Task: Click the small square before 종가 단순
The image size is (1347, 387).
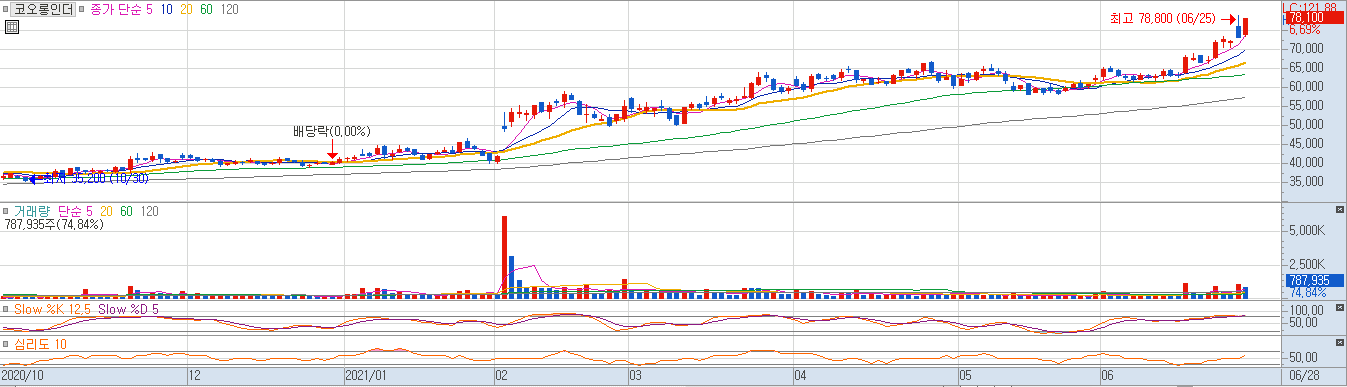Action: tap(82, 9)
